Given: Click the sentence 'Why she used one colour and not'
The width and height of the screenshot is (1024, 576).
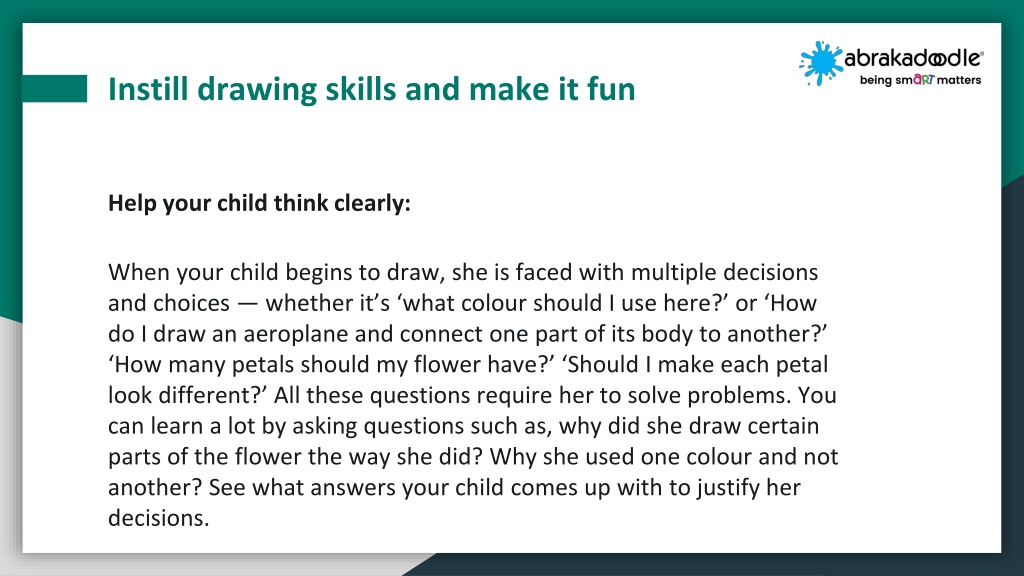Looking at the screenshot, I should [x=664, y=456].
